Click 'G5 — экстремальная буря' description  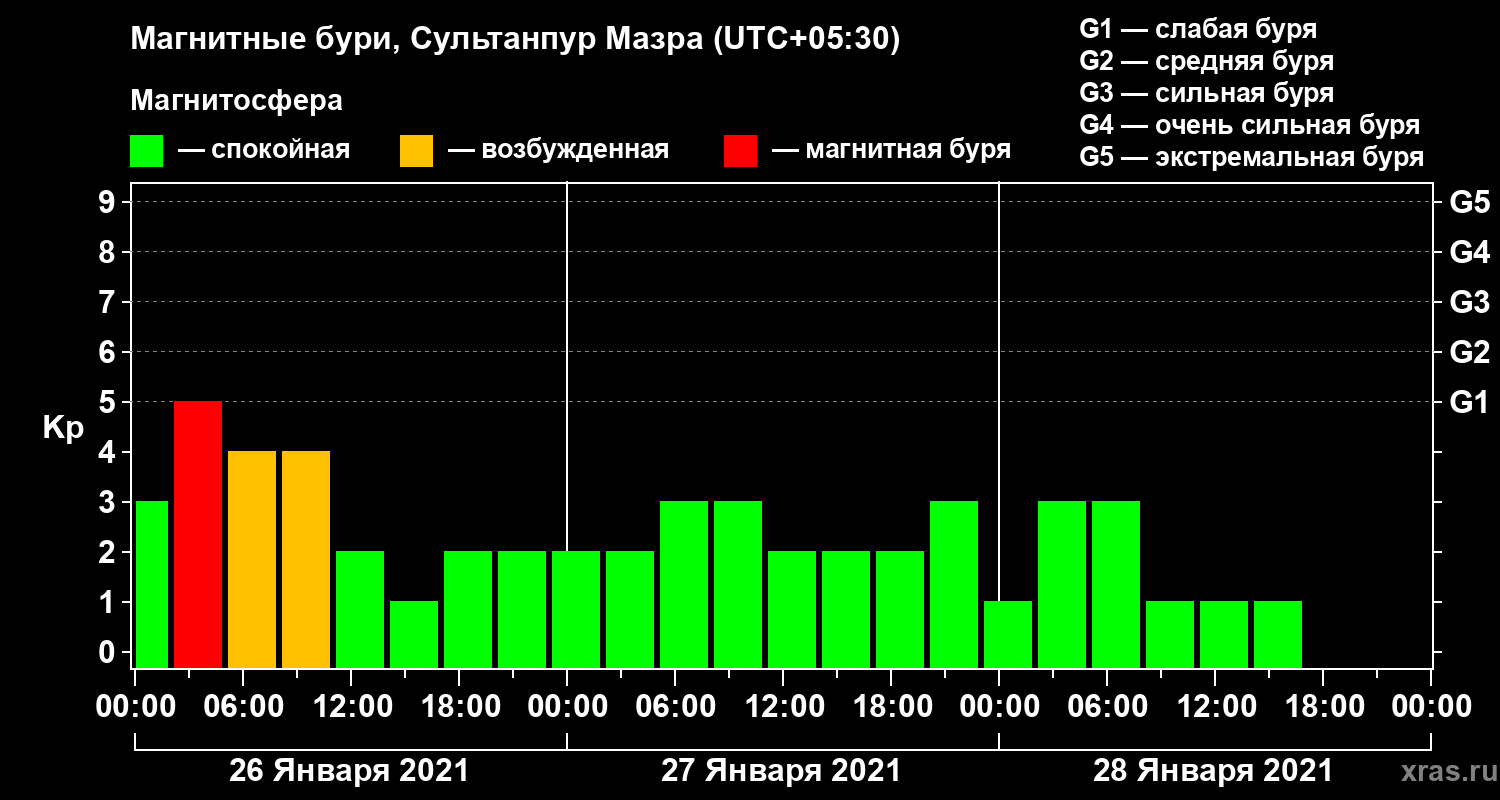pos(1252,158)
